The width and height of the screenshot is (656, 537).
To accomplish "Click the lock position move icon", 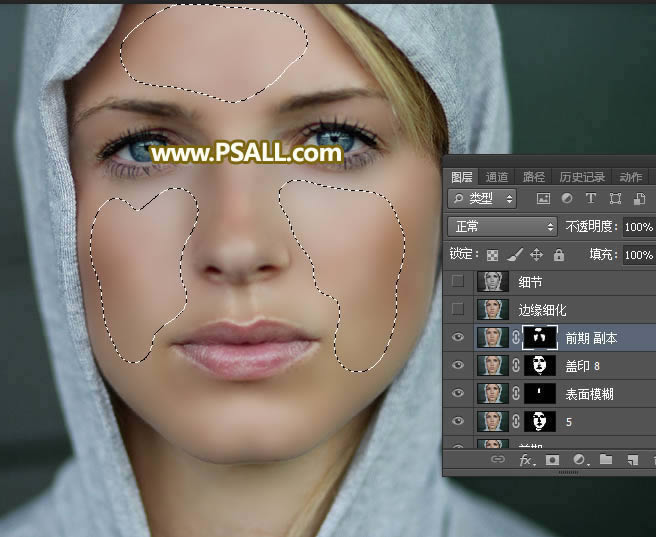I will click(536, 255).
